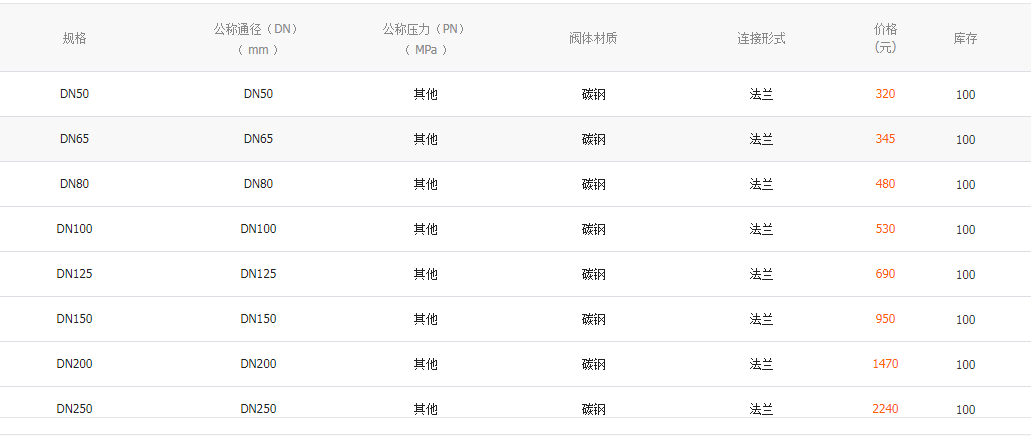Click the 碳钢 material cell for DN100
Screen dimensions: 1031x436
point(593,229)
